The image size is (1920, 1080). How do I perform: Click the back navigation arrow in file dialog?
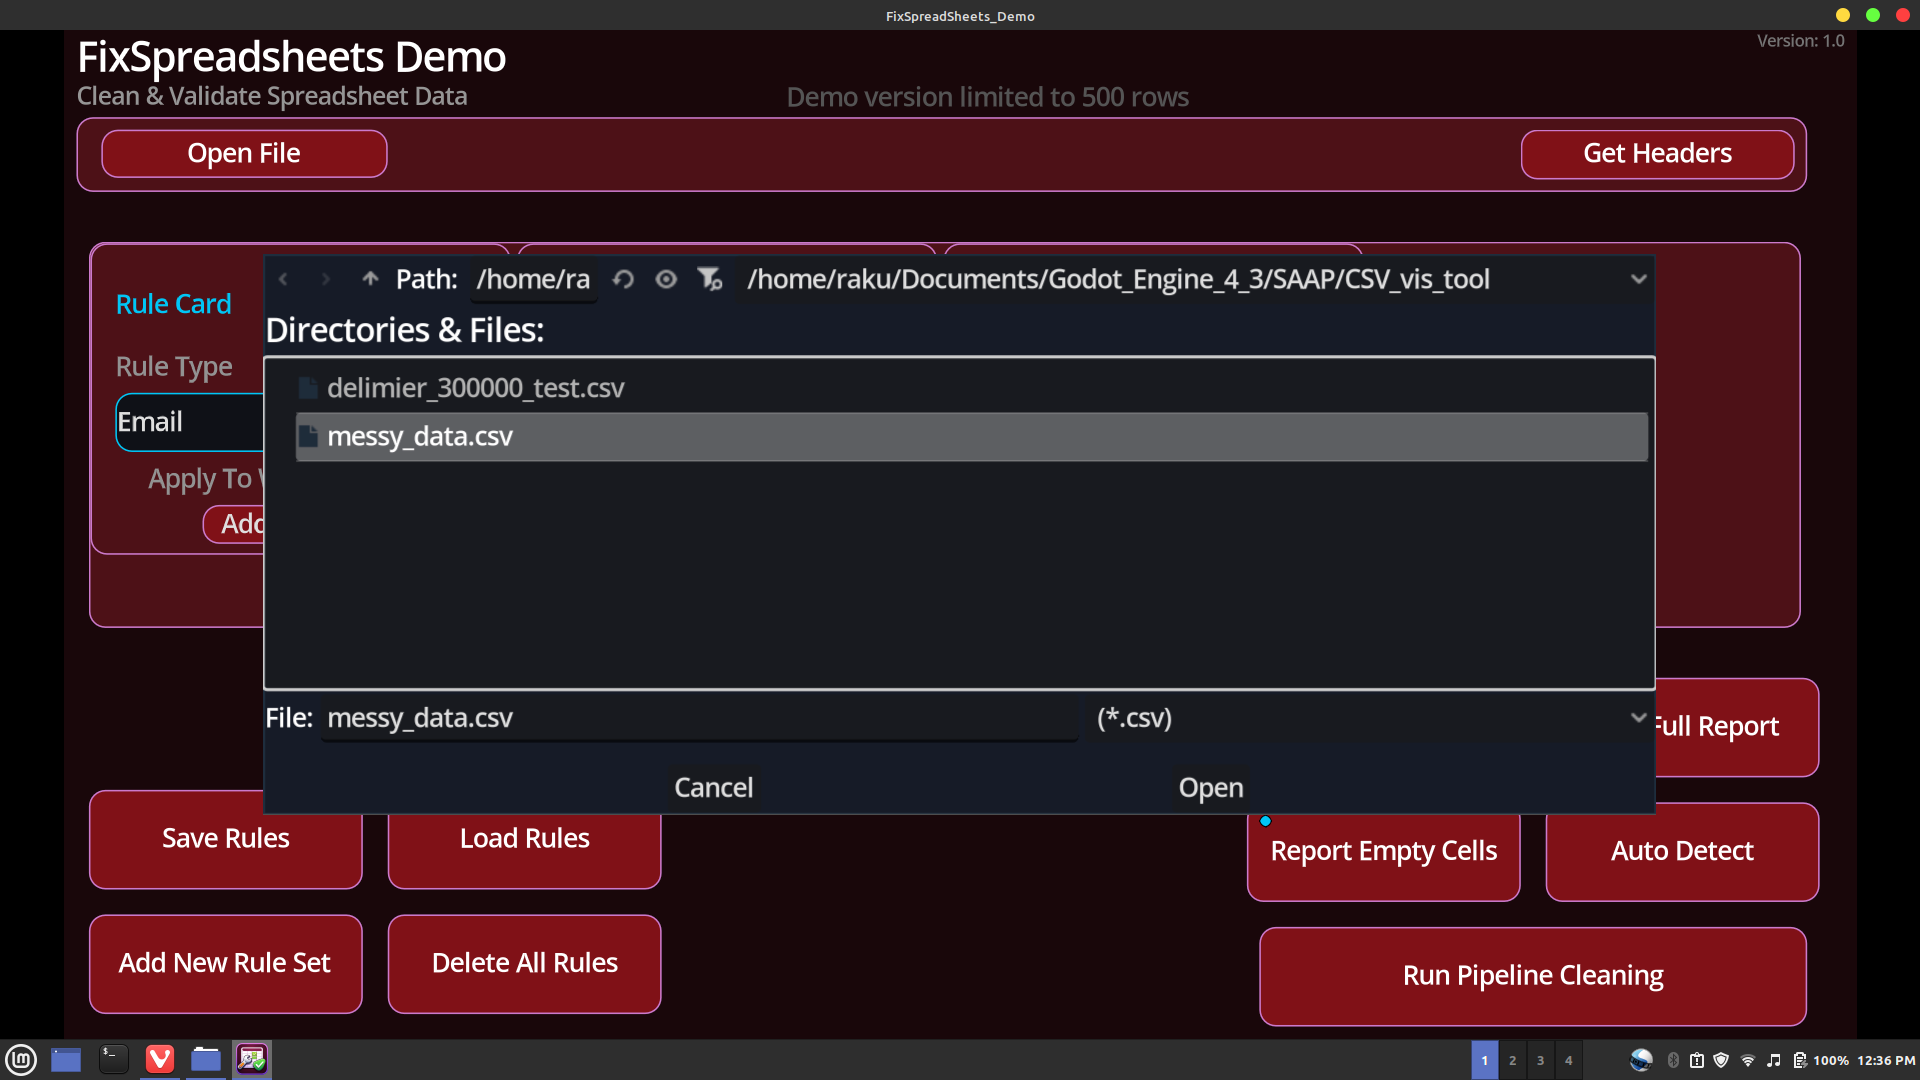coord(283,279)
